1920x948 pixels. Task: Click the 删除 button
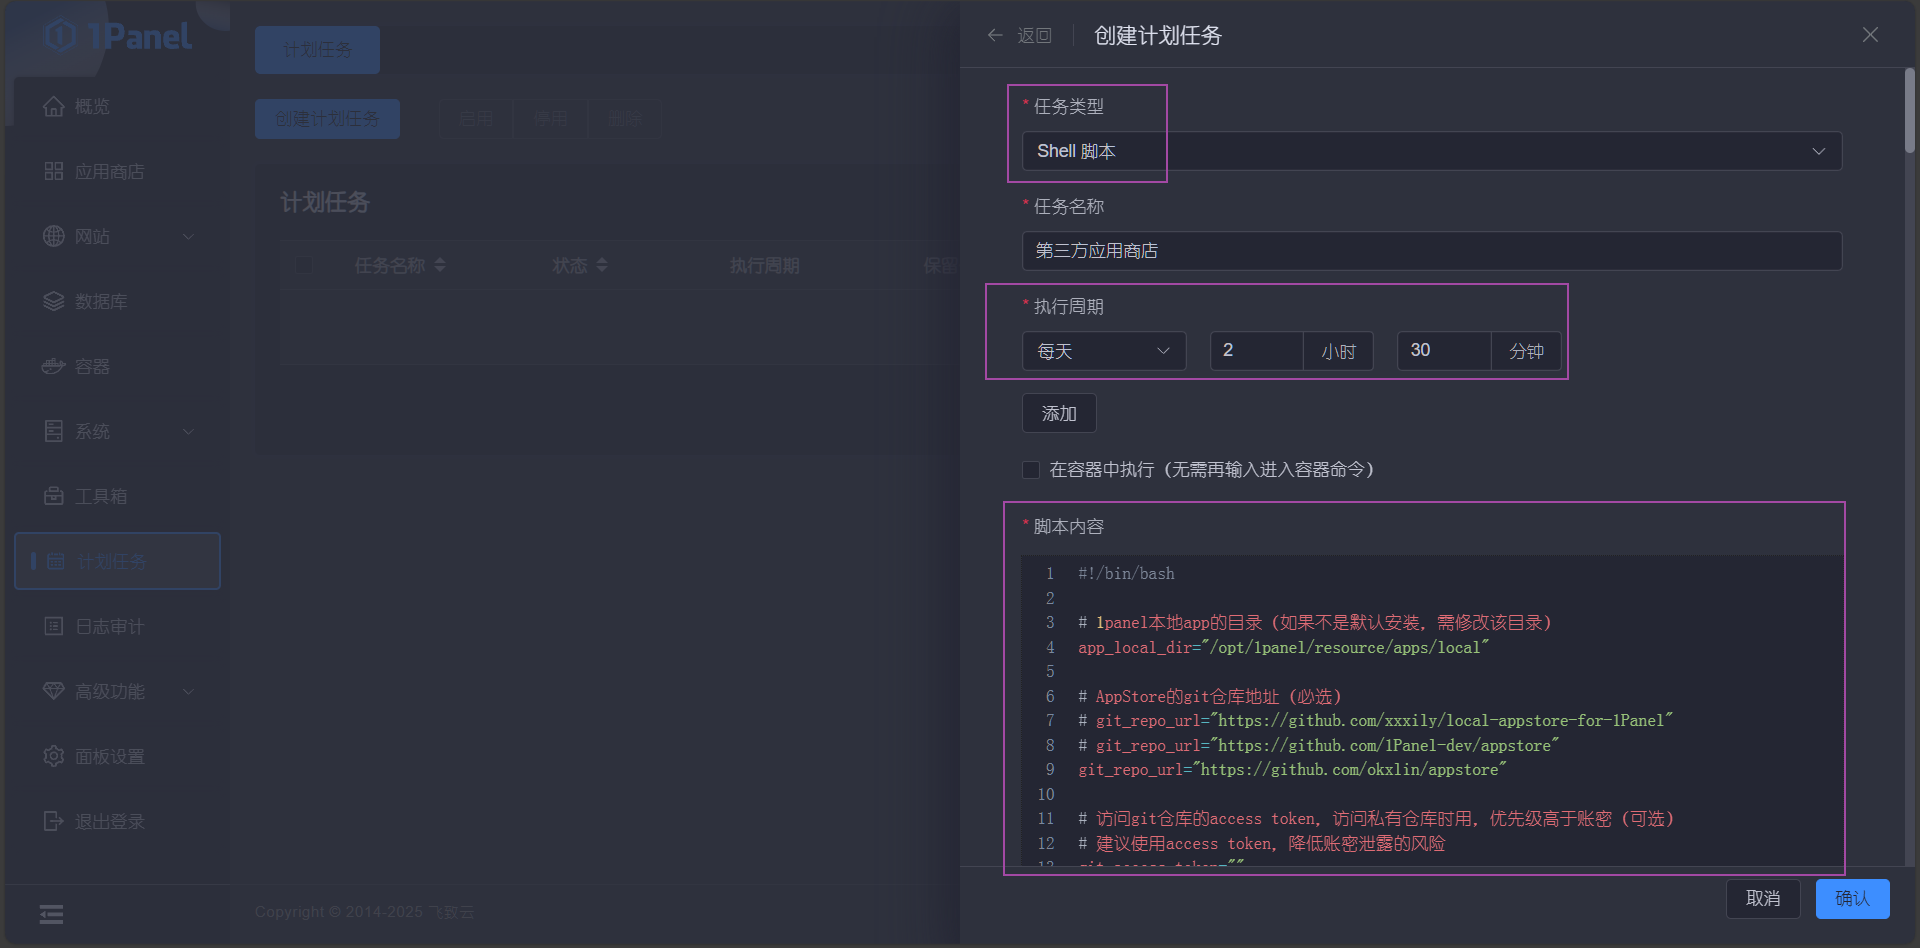point(625,119)
